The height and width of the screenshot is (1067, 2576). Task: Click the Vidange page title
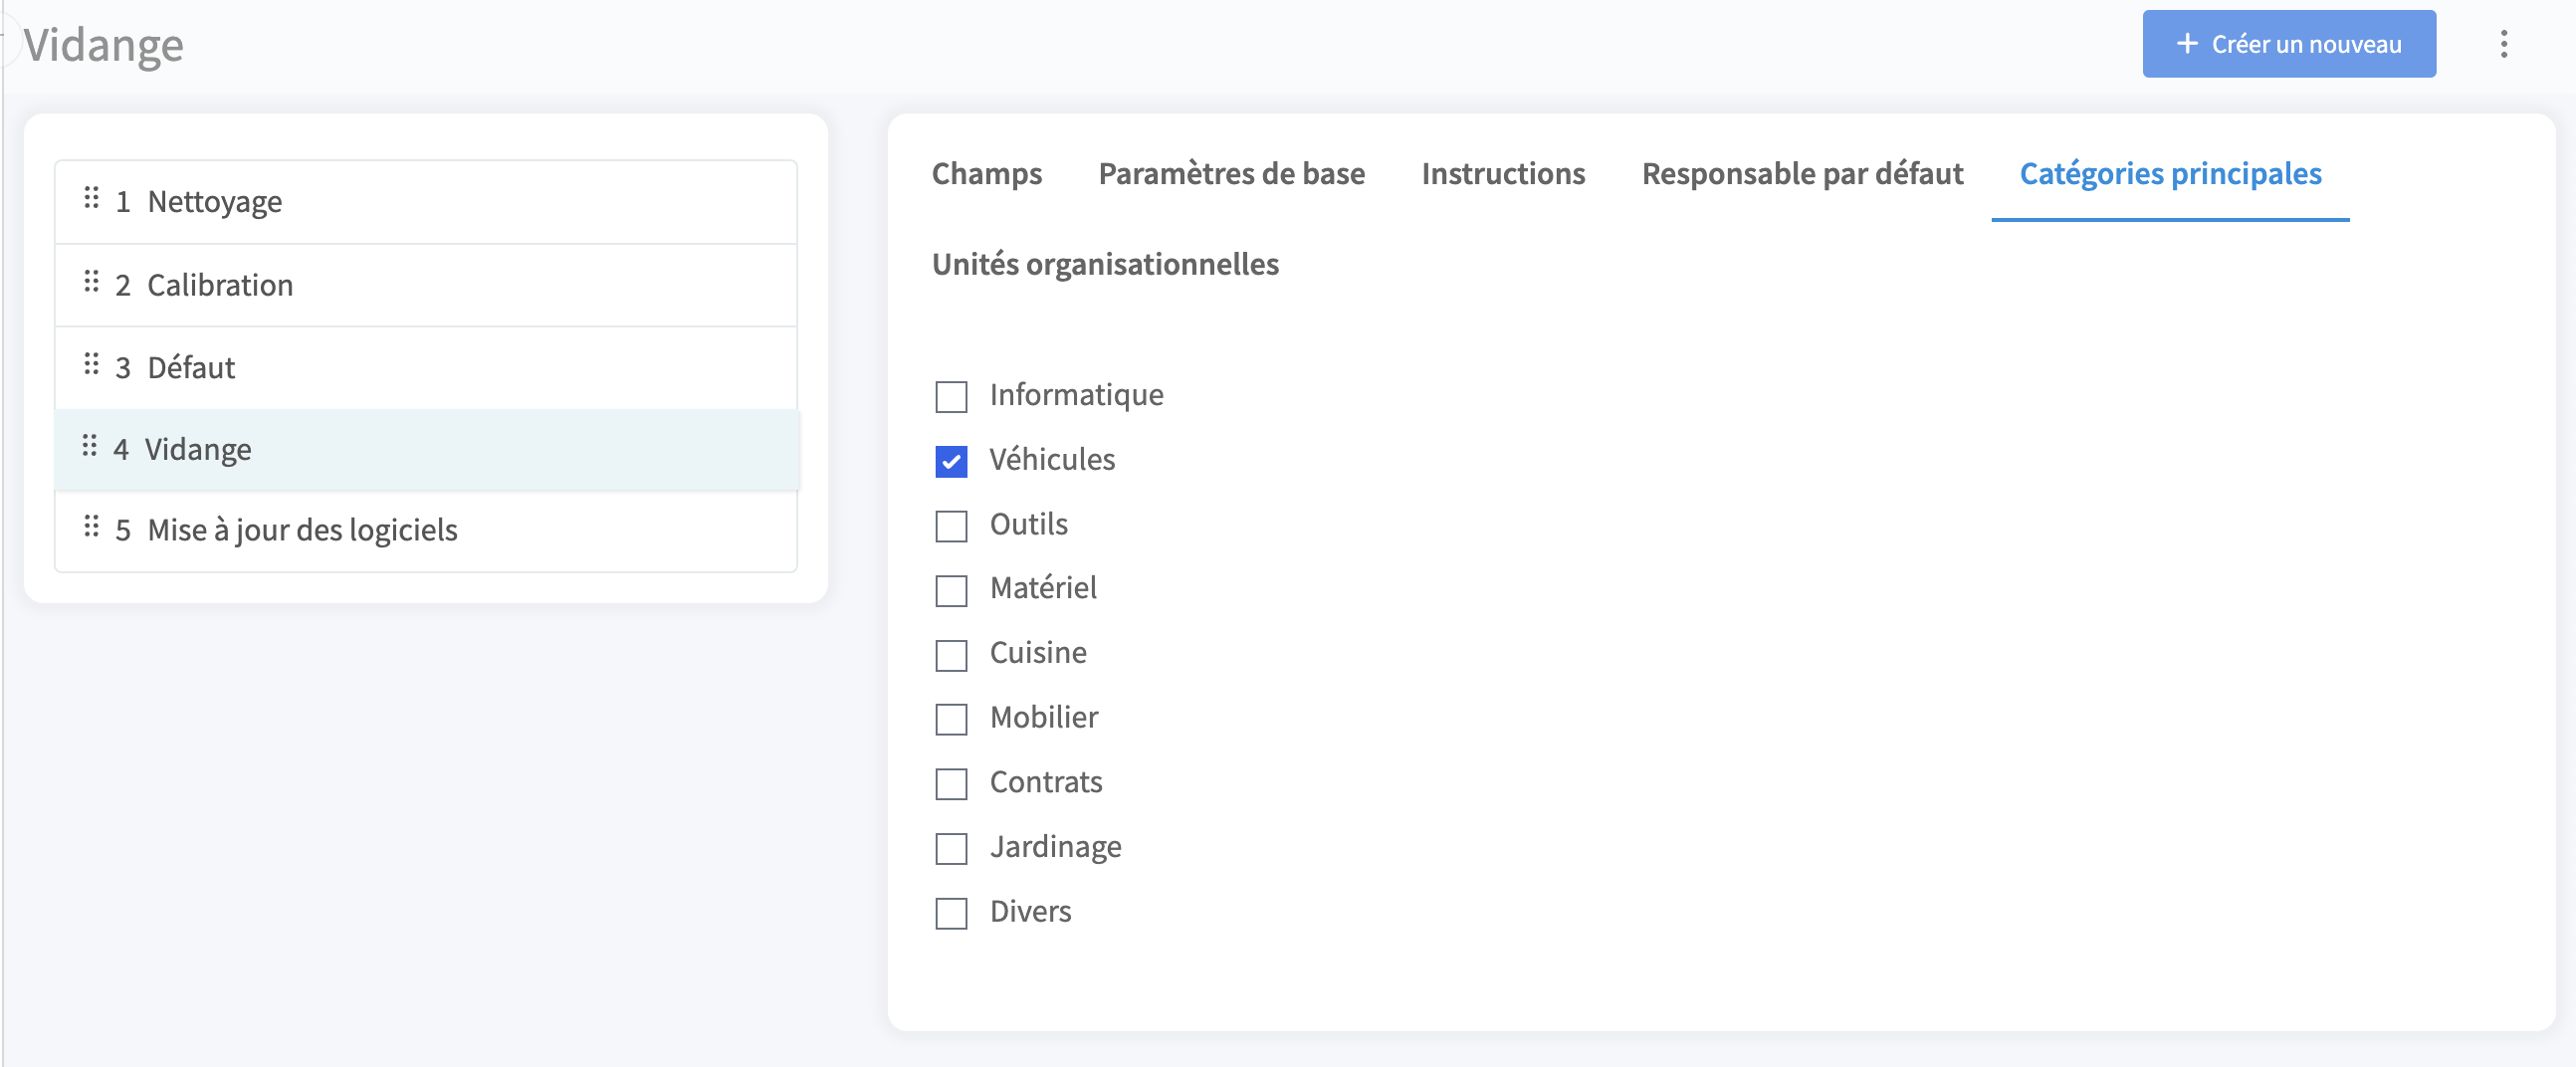click(x=104, y=45)
